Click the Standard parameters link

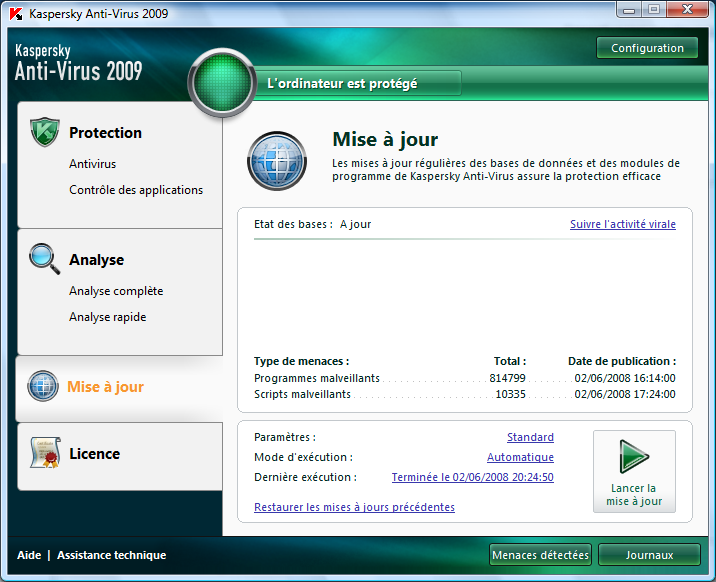click(x=530, y=437)
